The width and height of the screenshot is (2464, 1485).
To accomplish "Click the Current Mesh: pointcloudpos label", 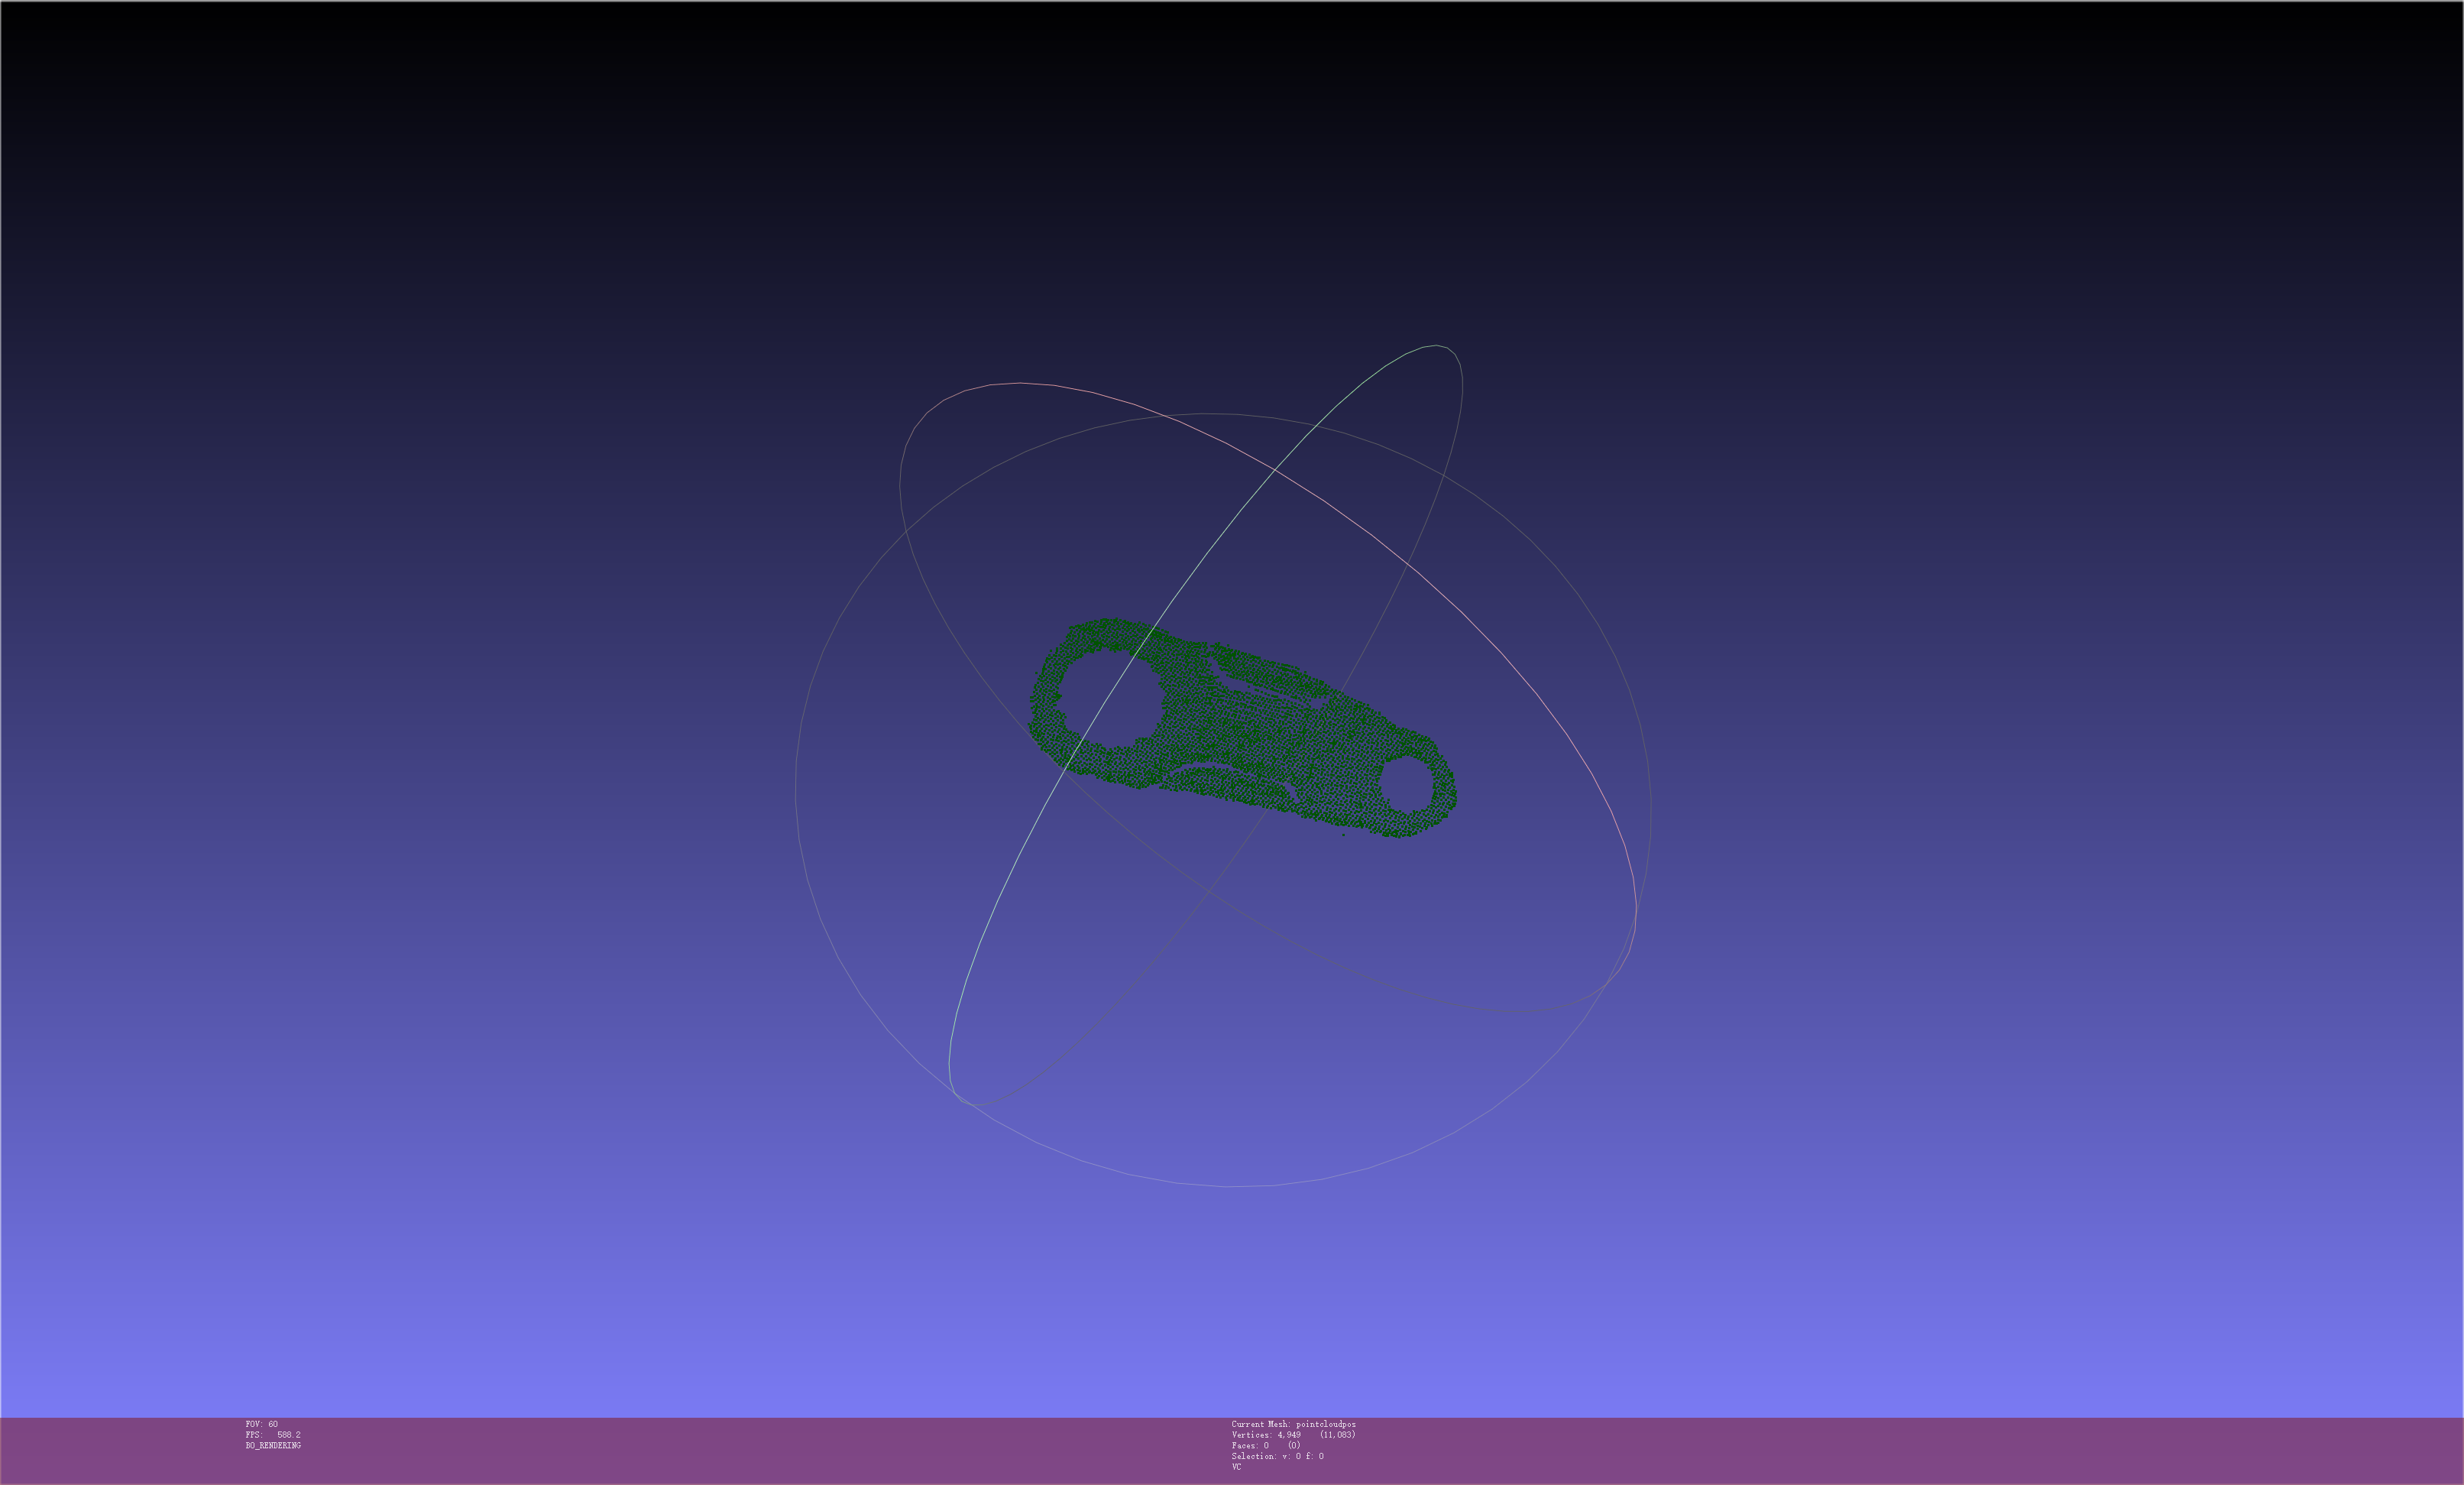I will pos(1293,1424).
